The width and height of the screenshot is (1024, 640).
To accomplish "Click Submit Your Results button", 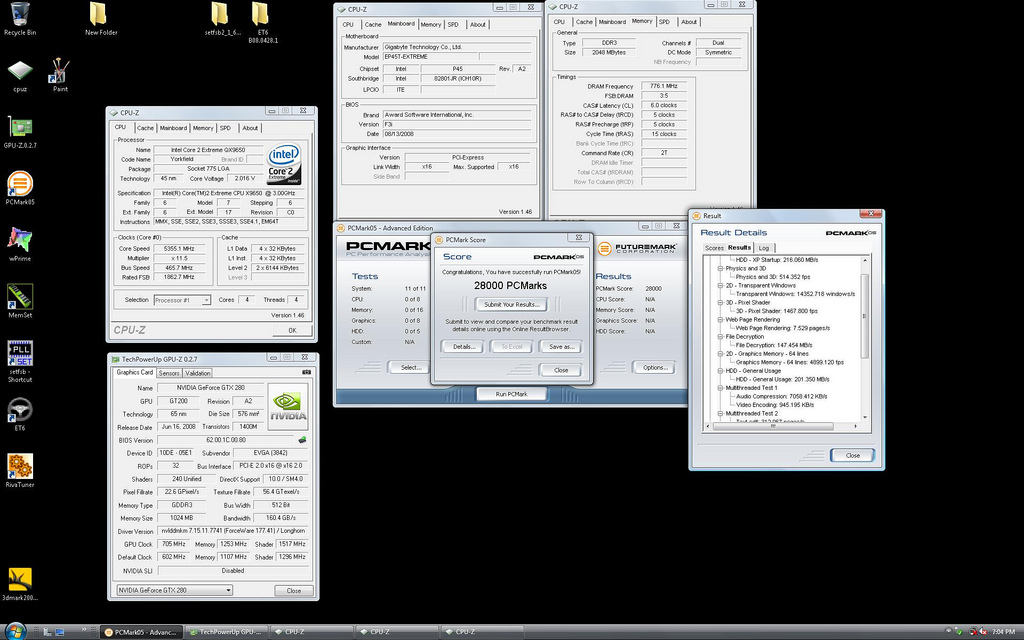I will click(511, 304).
